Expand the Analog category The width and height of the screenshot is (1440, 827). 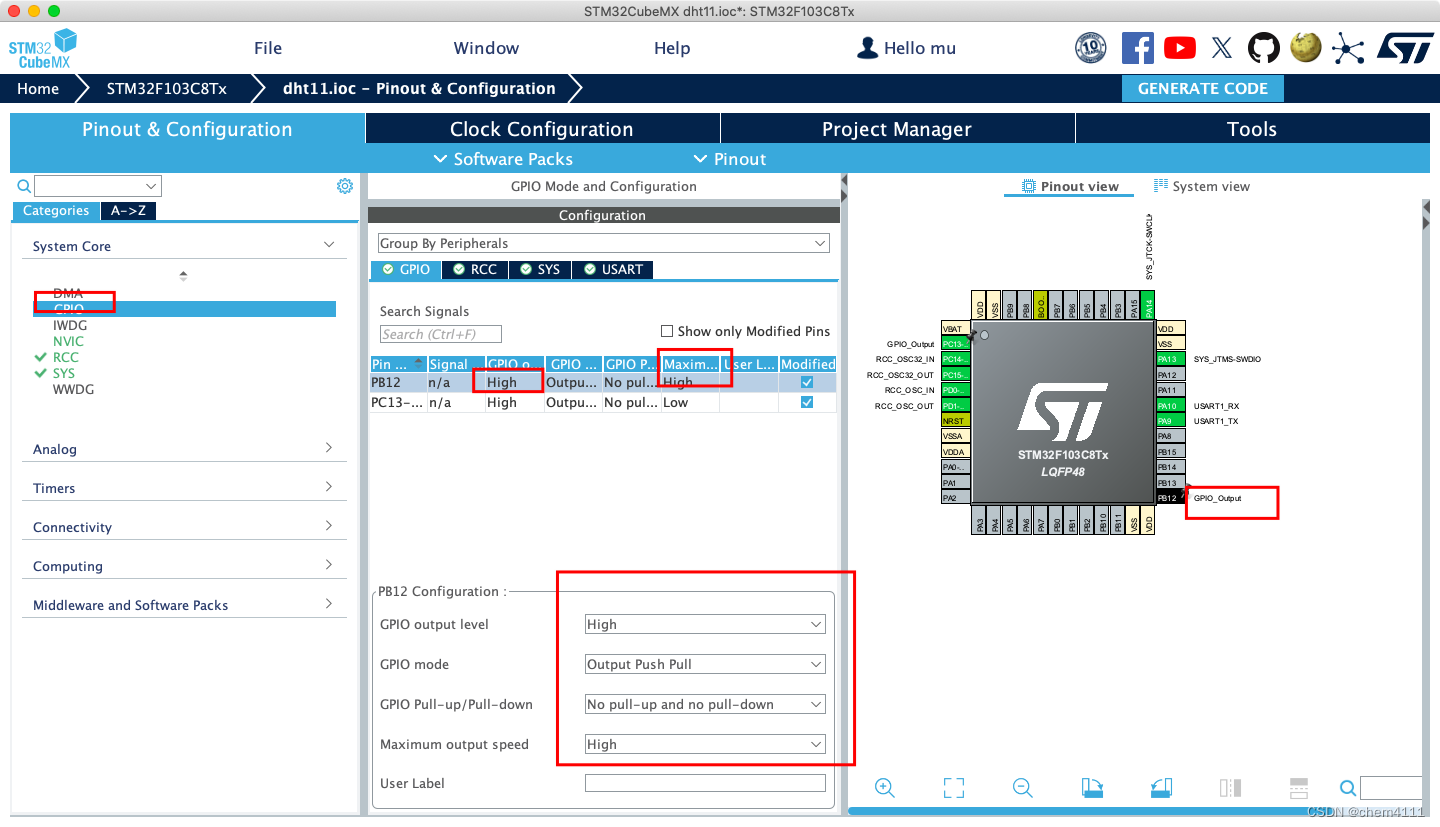[x=184, y=449]
